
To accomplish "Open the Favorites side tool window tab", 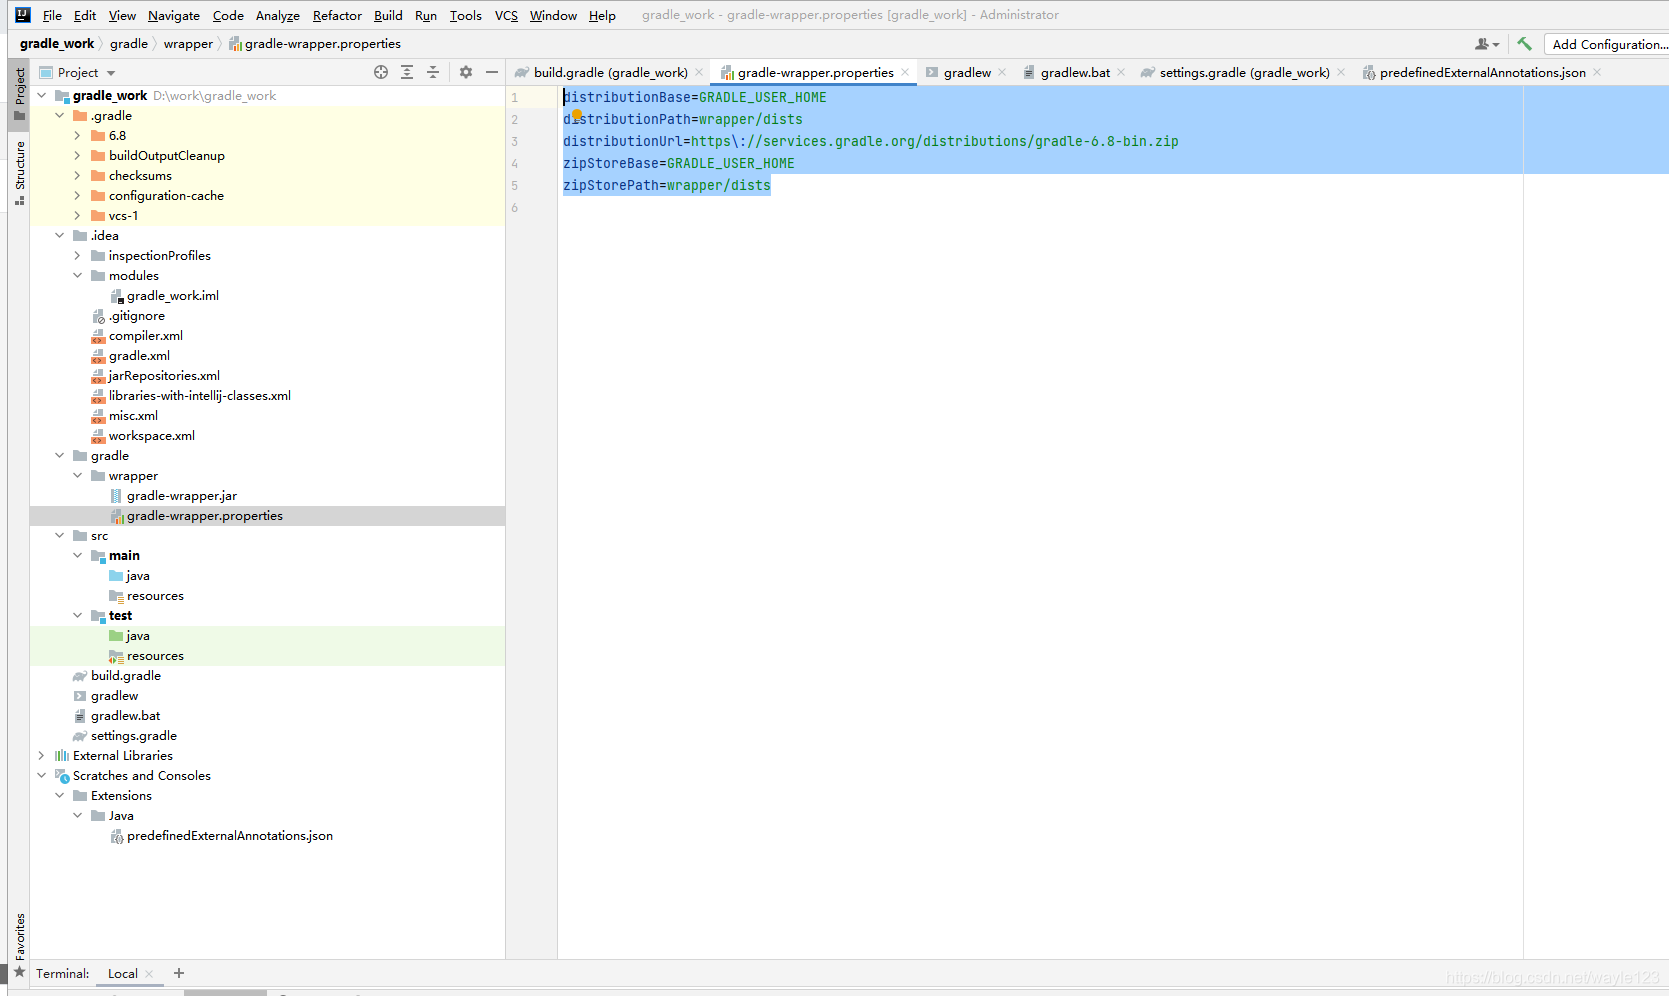I will pyautogui.click(x=19, y=944).
